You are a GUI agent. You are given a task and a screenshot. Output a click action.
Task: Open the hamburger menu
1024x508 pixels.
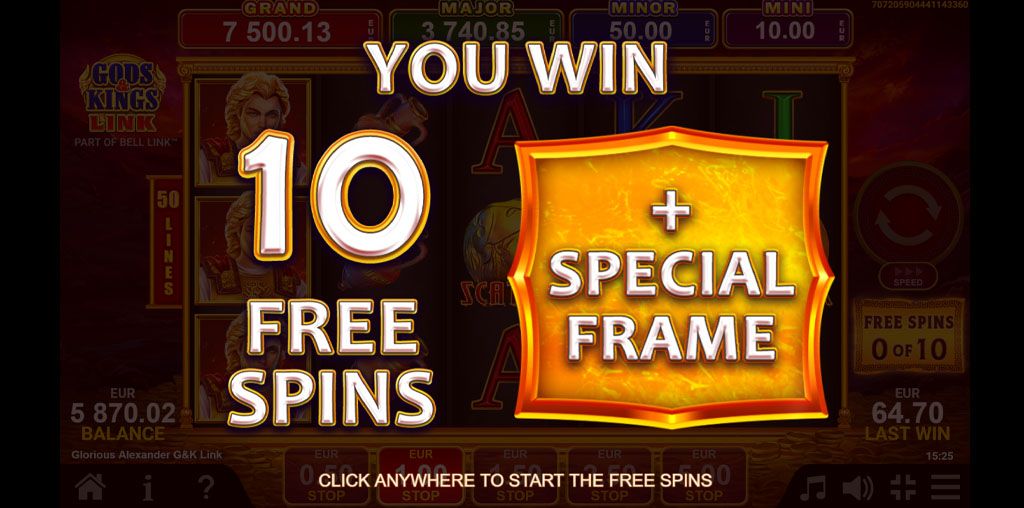945,488
